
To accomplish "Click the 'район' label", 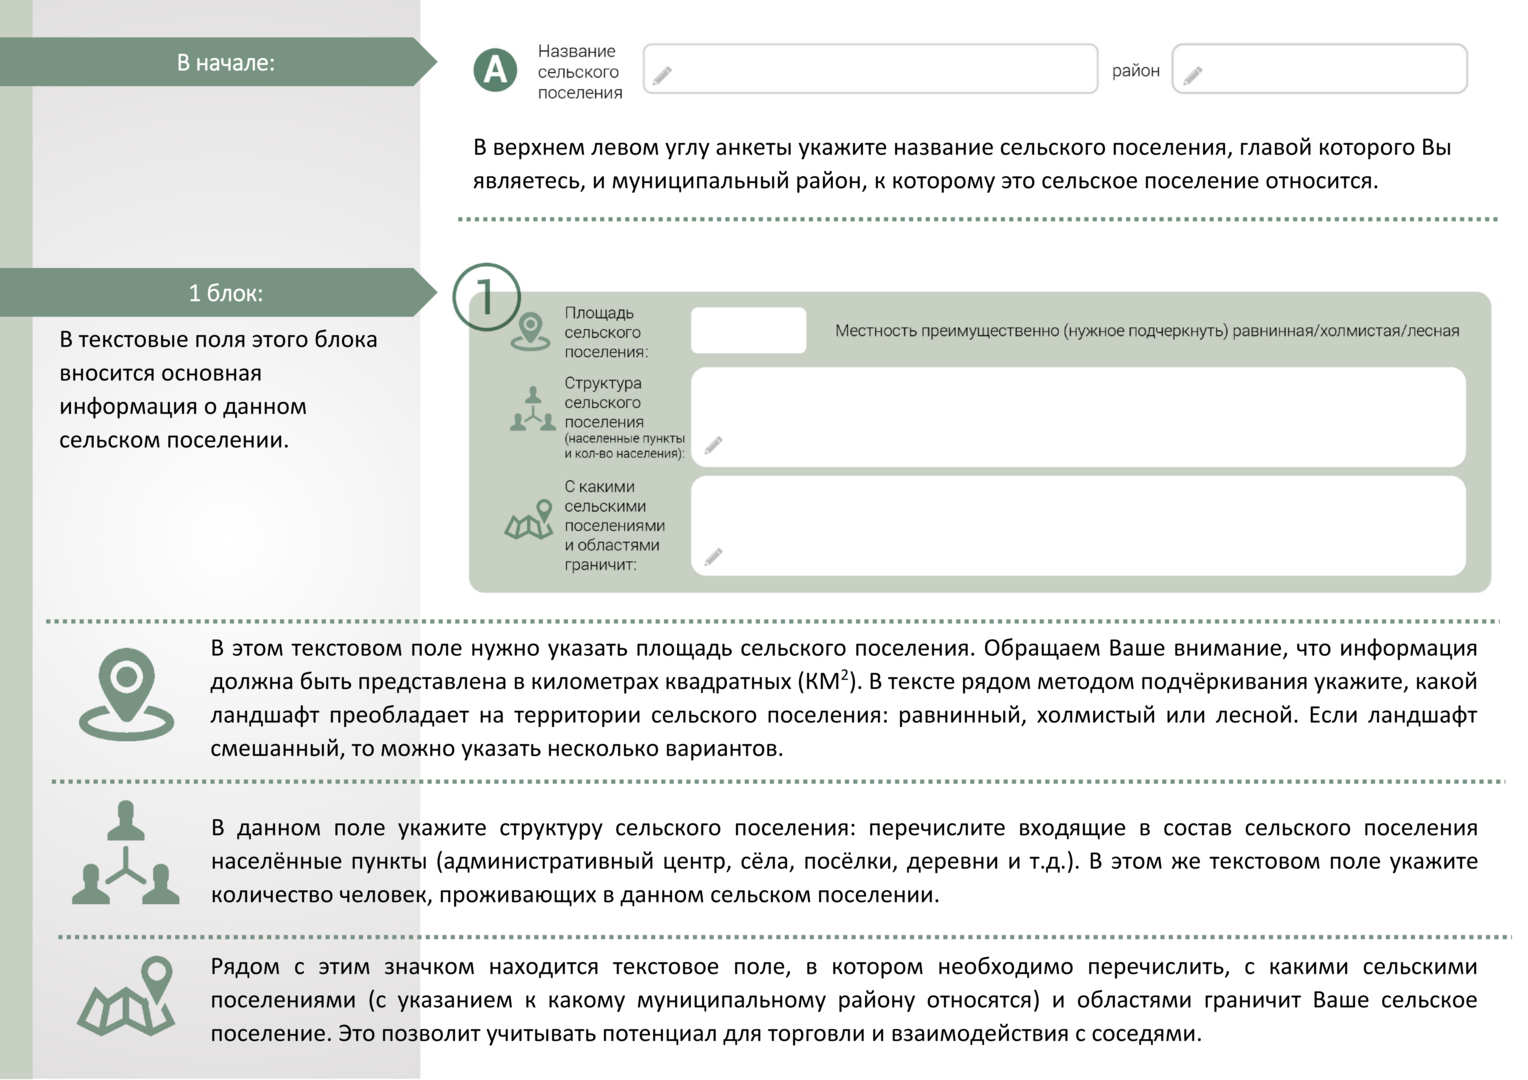I will [1136, 71].
